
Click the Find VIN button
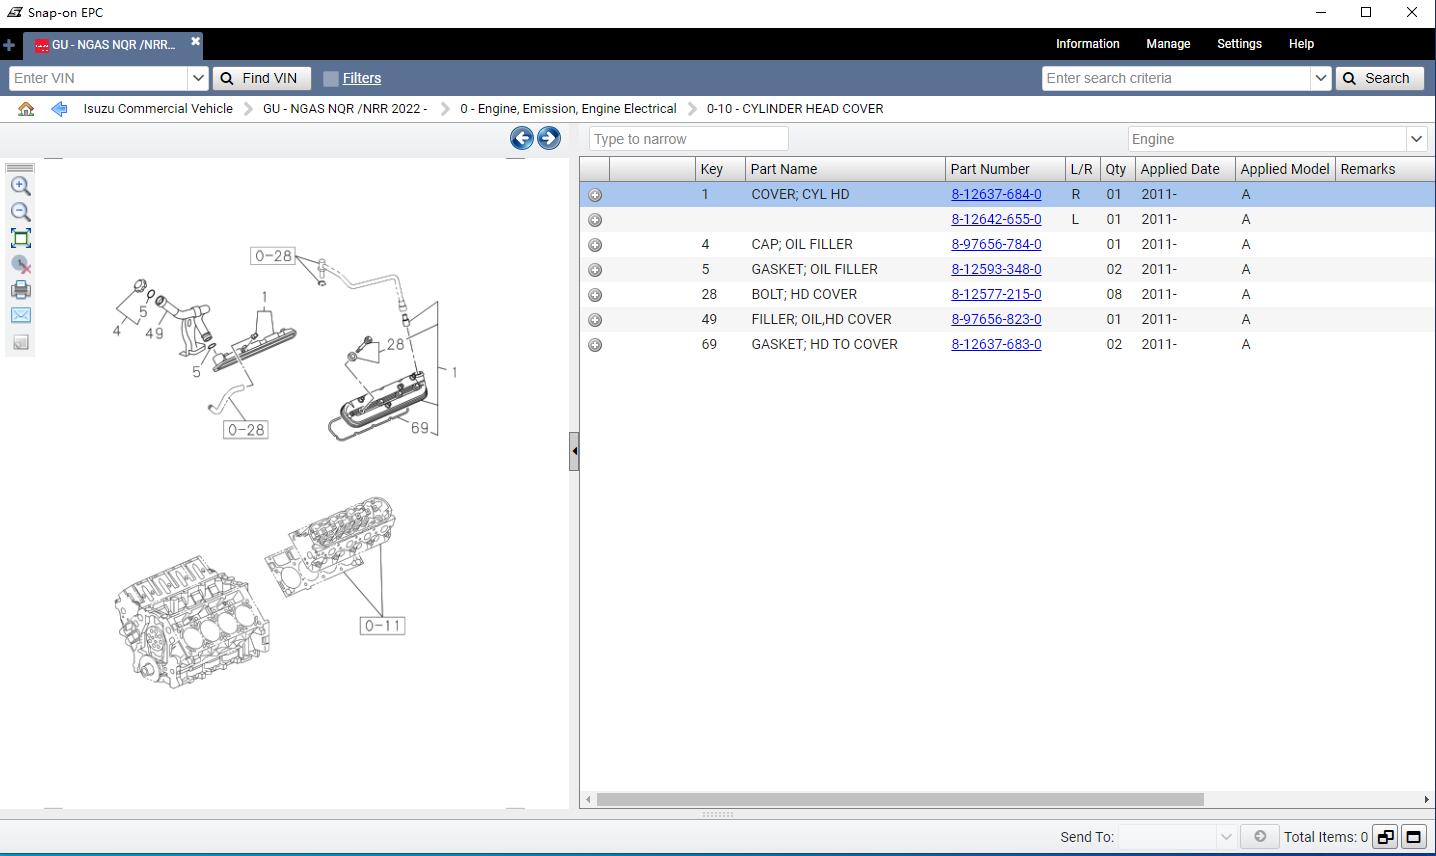(x=260, y=78)
